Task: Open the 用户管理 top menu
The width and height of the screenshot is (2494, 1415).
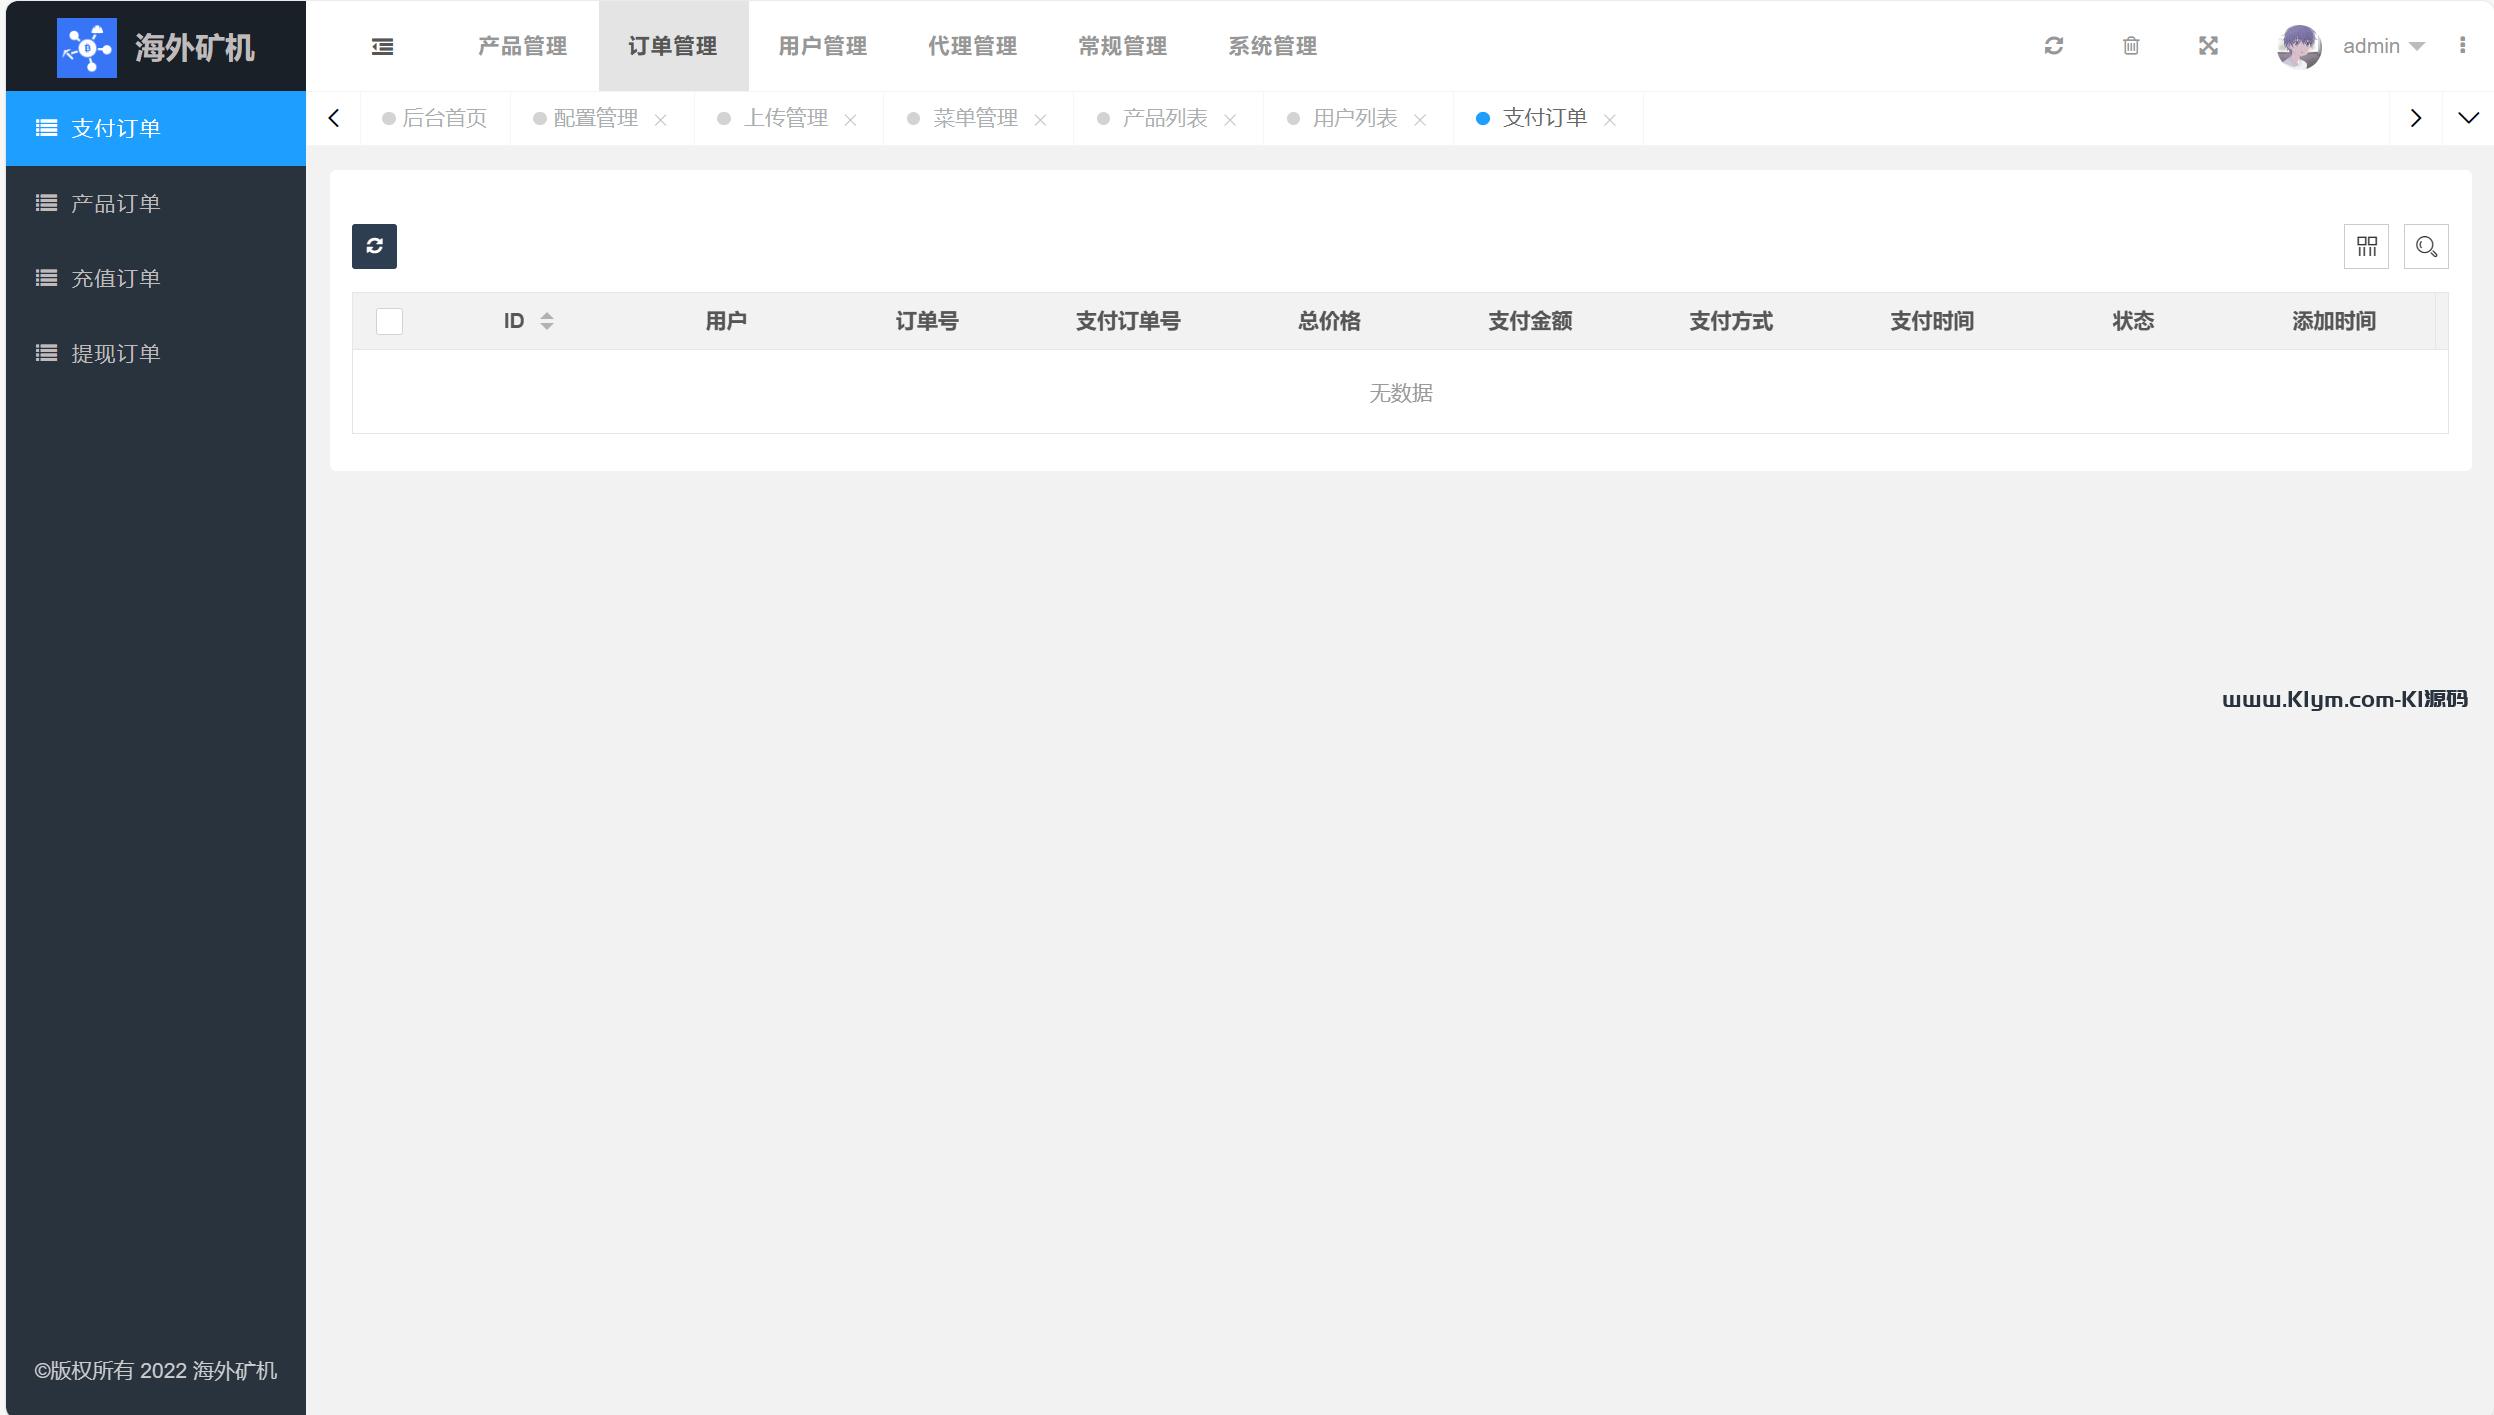Action: (822, 46)
